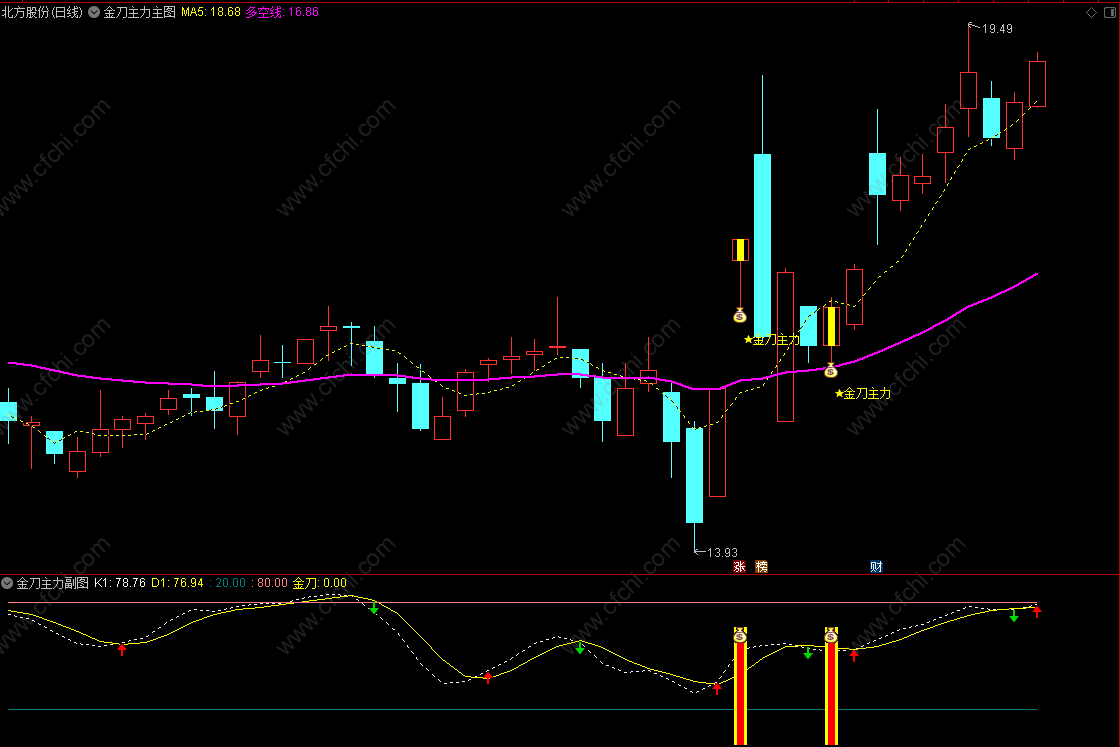Click the first yellow signal candle
Viewport: 1120px width, 747px height.
coord(740,250)
